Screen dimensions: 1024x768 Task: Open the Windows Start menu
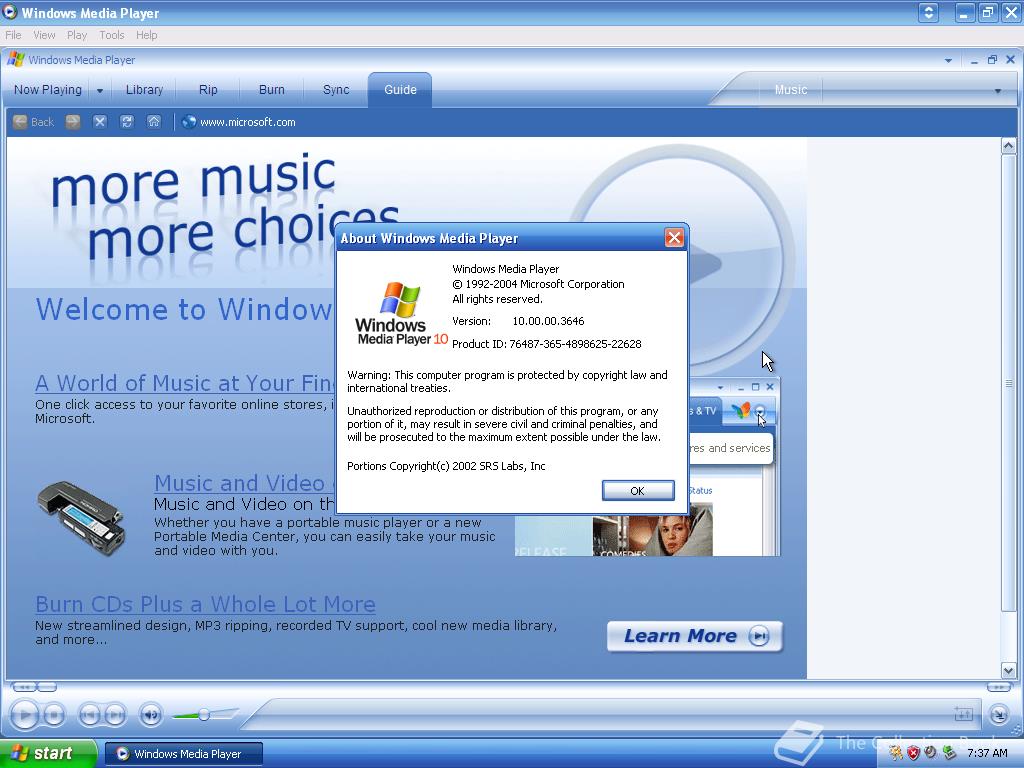(48, 754)
